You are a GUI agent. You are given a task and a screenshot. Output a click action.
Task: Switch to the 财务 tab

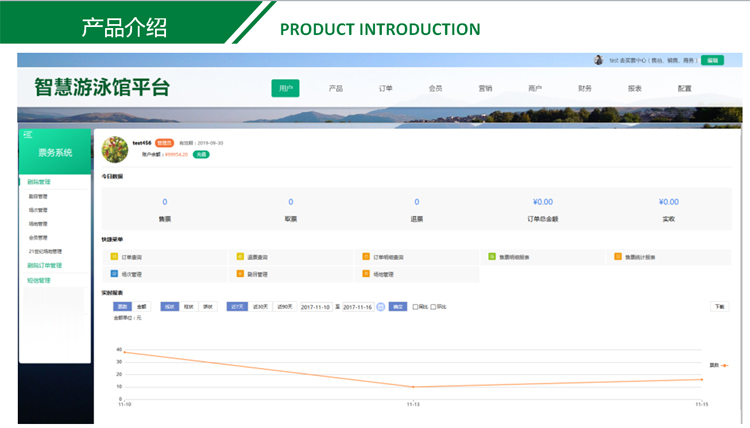585,88
